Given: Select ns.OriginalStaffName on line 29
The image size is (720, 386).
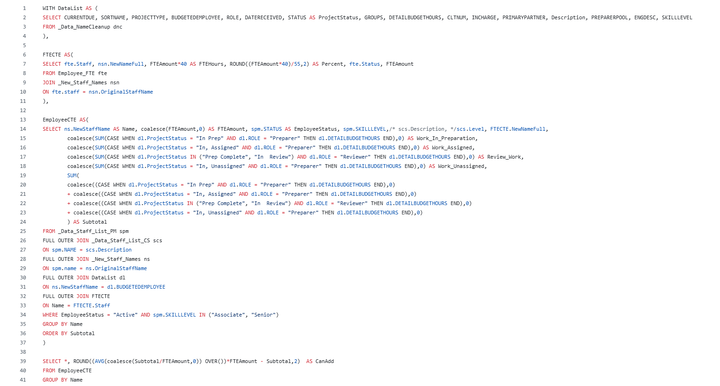Looking at the screenshot, I should point(116,268).
